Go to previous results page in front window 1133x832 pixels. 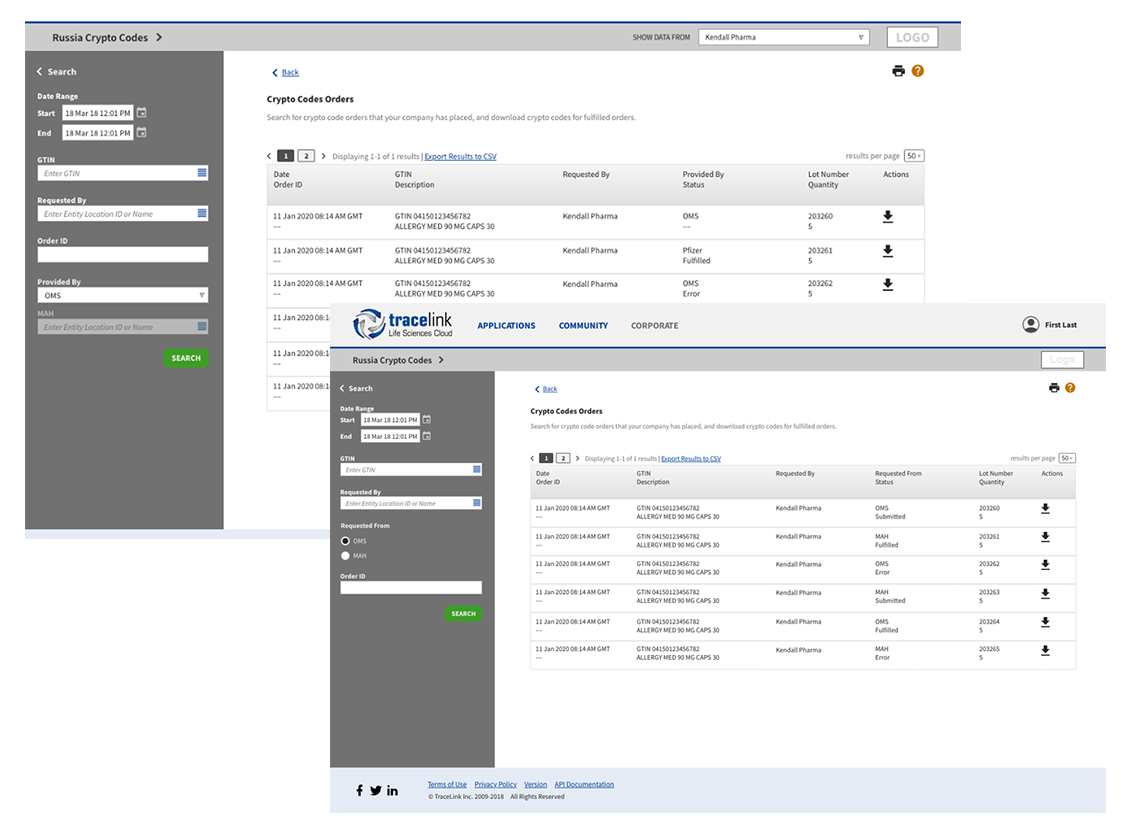click(533, 458)
